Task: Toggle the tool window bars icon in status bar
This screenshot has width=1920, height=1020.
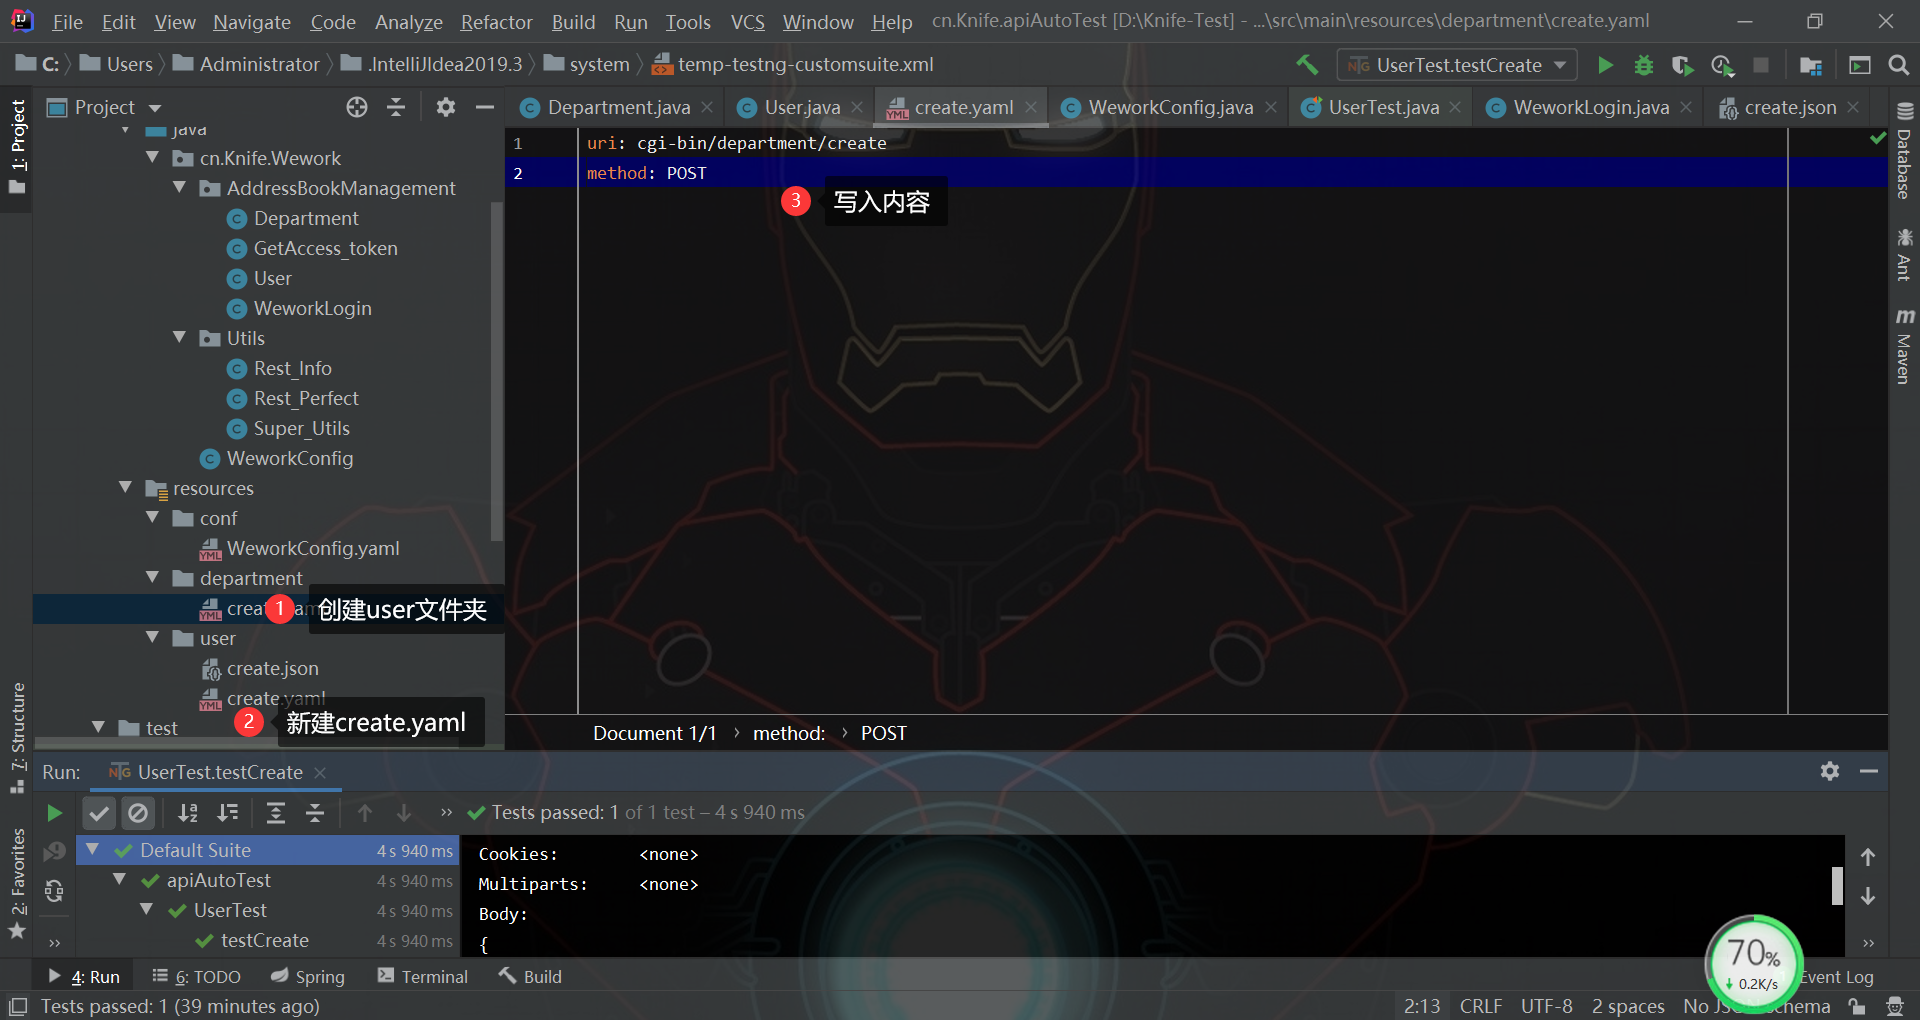Action: [x=18, y=1006]
